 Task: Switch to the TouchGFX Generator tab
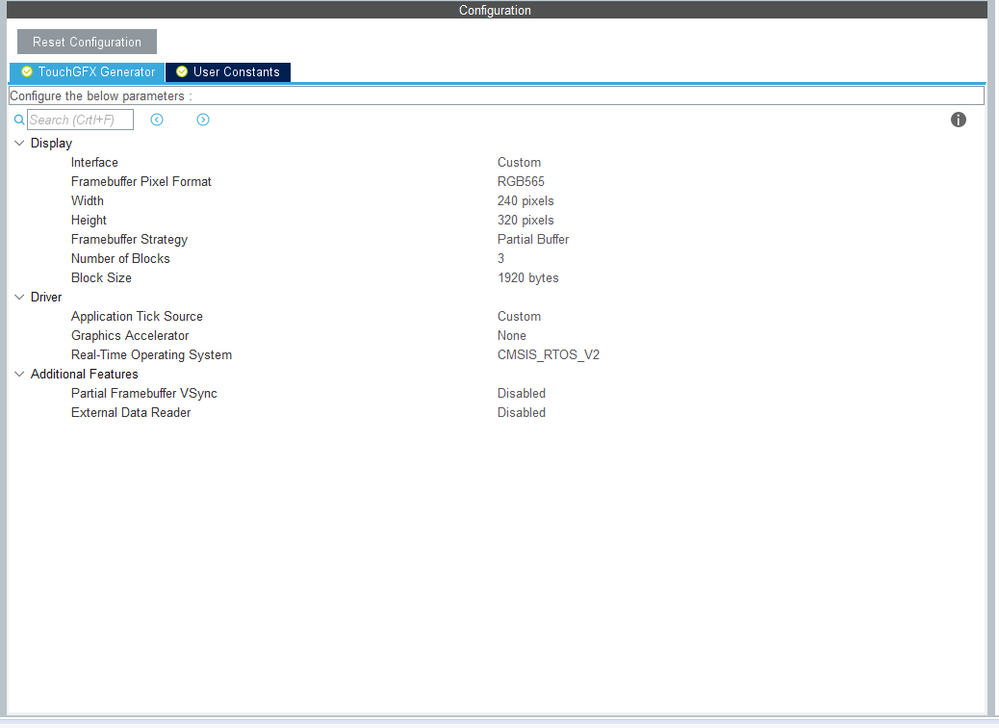tap(87, 72)
